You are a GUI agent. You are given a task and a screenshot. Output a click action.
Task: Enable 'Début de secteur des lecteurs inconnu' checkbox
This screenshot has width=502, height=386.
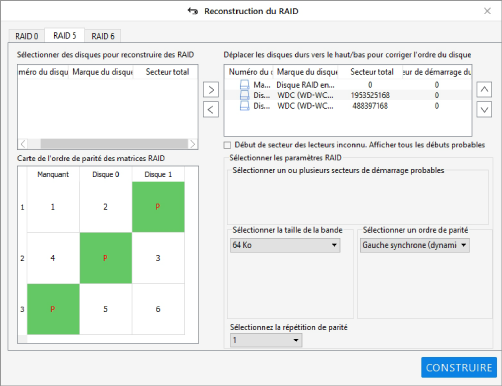point(227,145)
